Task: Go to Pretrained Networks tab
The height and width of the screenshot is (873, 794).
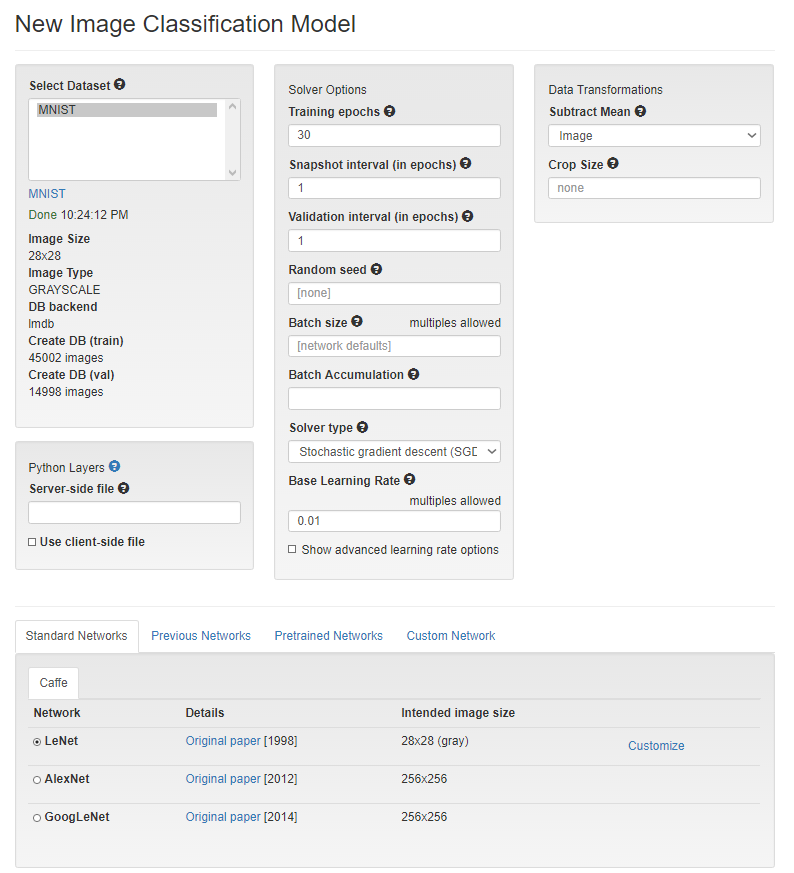Action: click(x=329, y=636)
